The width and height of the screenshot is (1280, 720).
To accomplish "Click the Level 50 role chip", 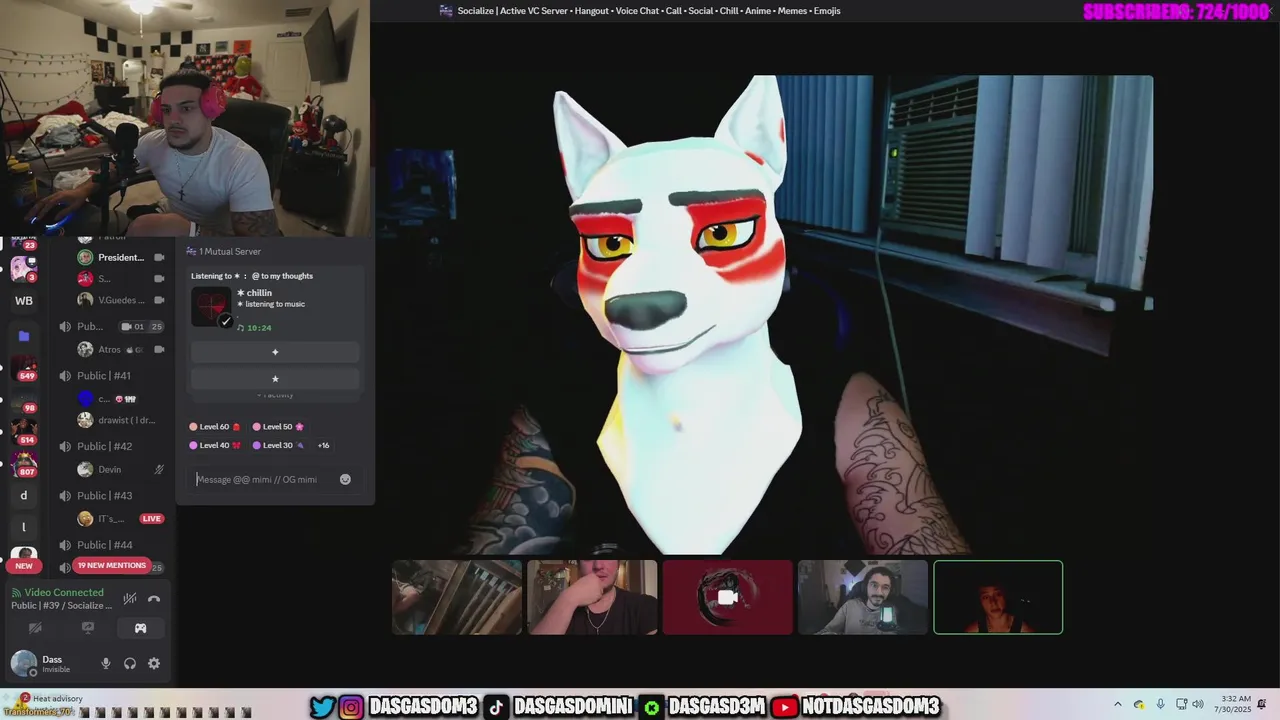I will pos(278,426).
